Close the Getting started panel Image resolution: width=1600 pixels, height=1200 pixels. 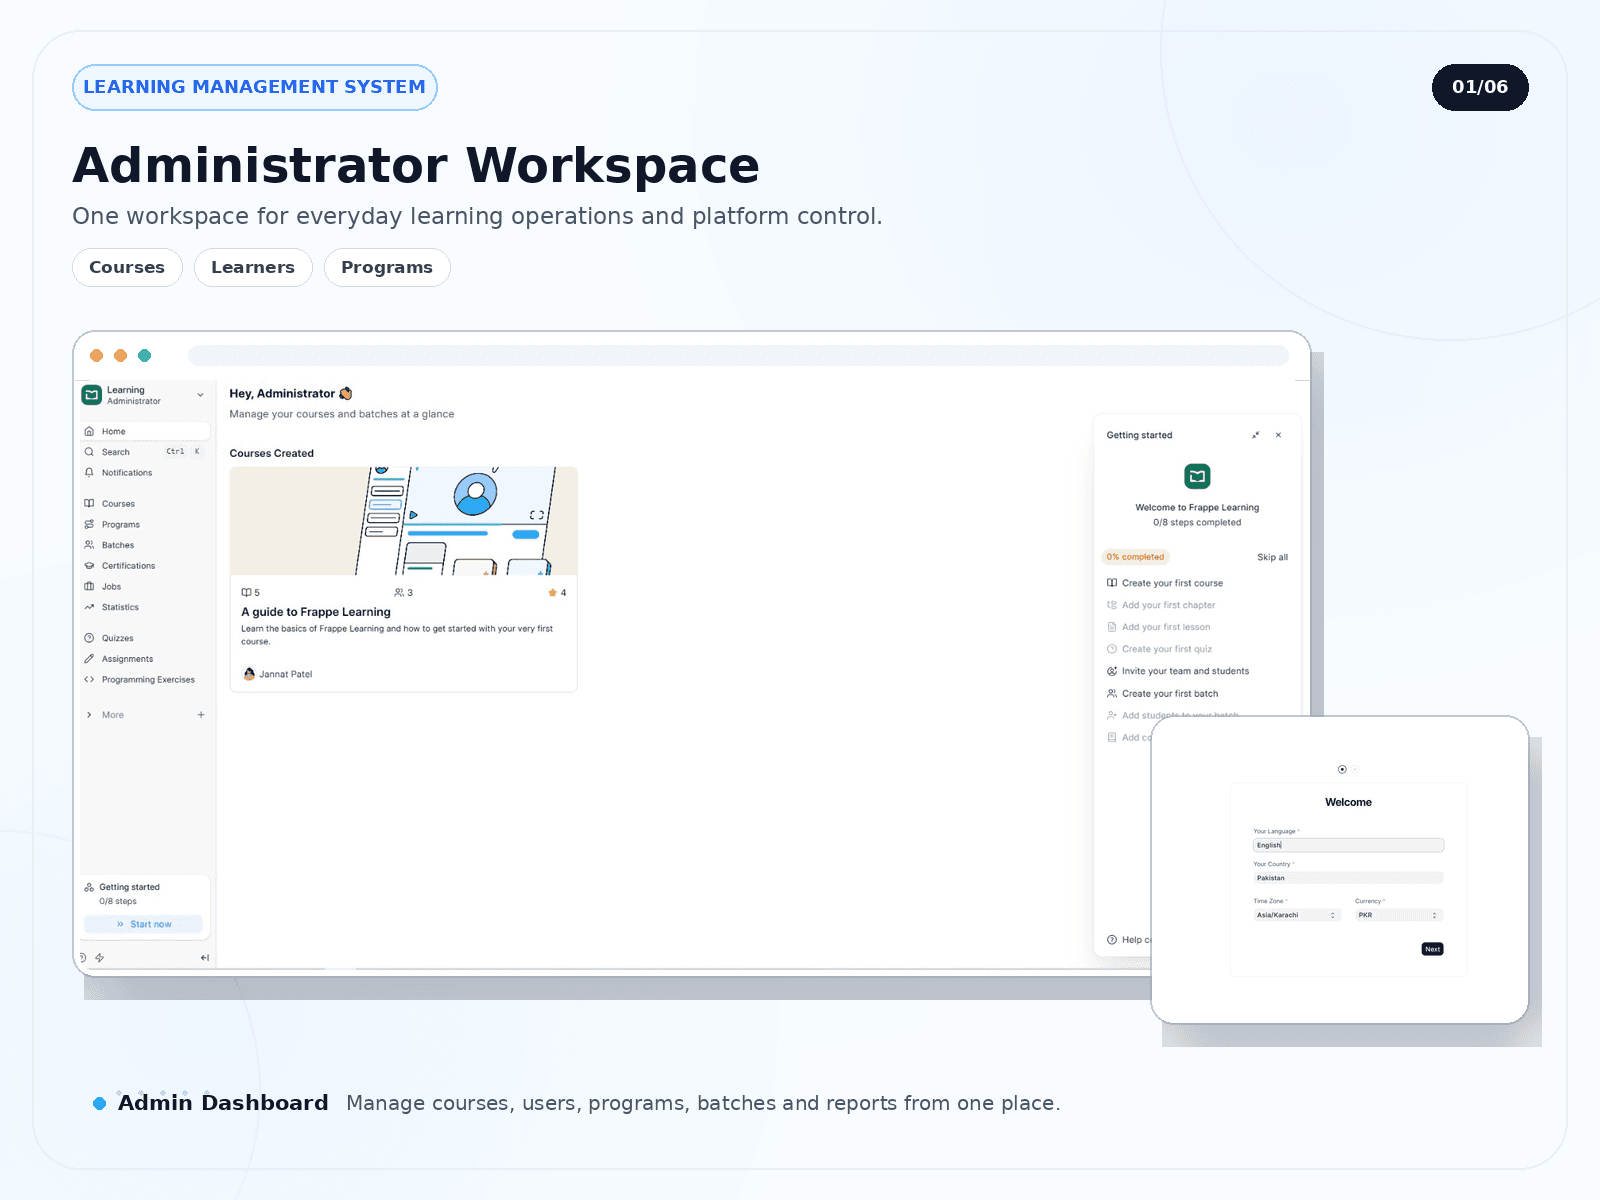pos(1278,435)
